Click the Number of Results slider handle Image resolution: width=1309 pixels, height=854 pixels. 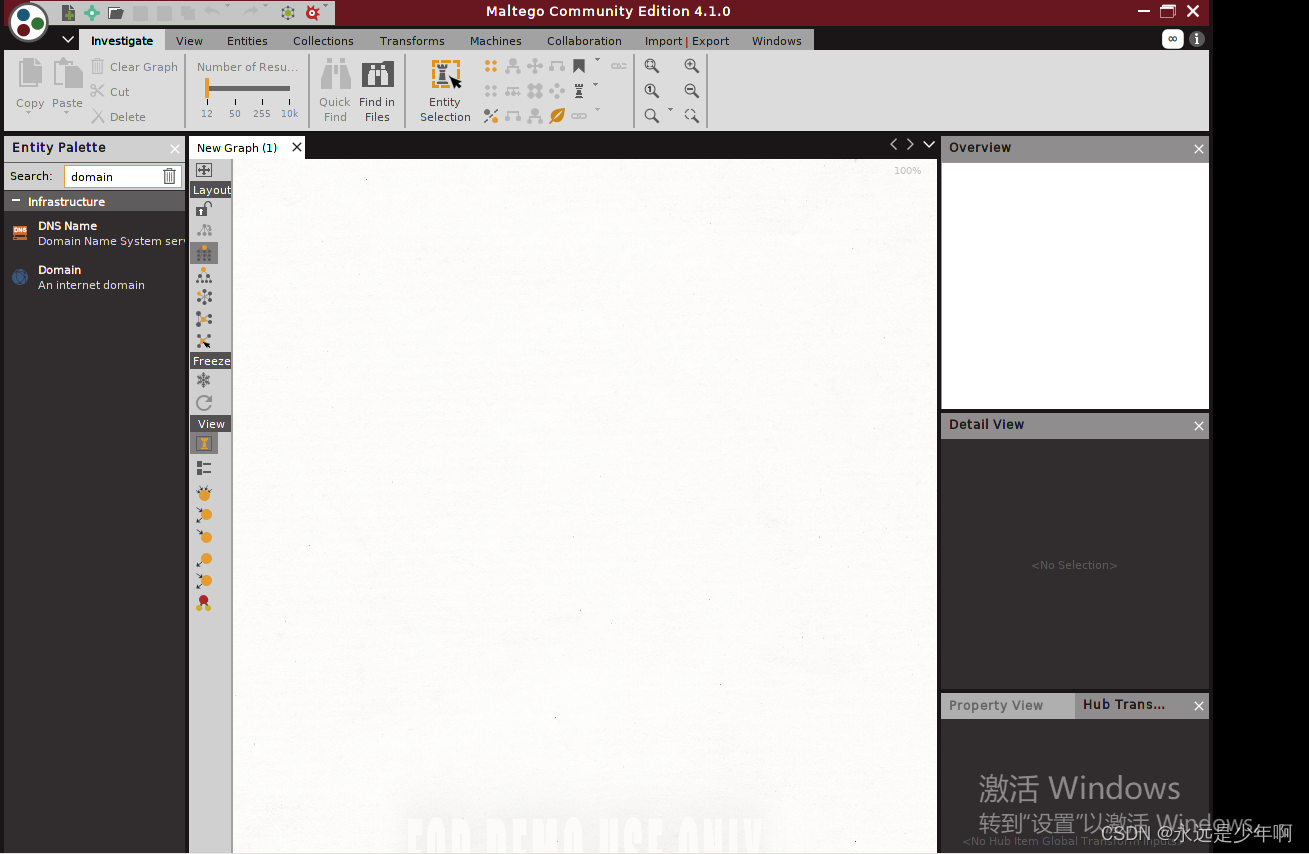[207, 89]
